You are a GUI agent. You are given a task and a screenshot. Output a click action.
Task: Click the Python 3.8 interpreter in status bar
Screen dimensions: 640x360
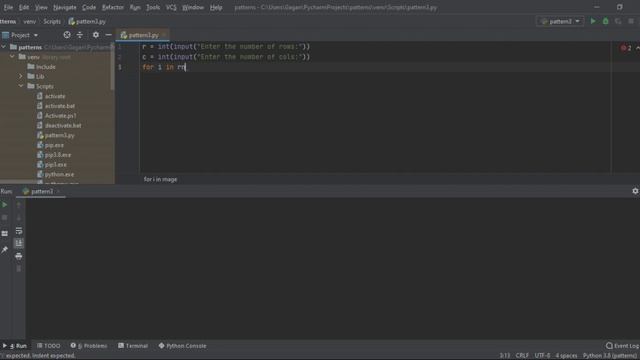point(610,356)
